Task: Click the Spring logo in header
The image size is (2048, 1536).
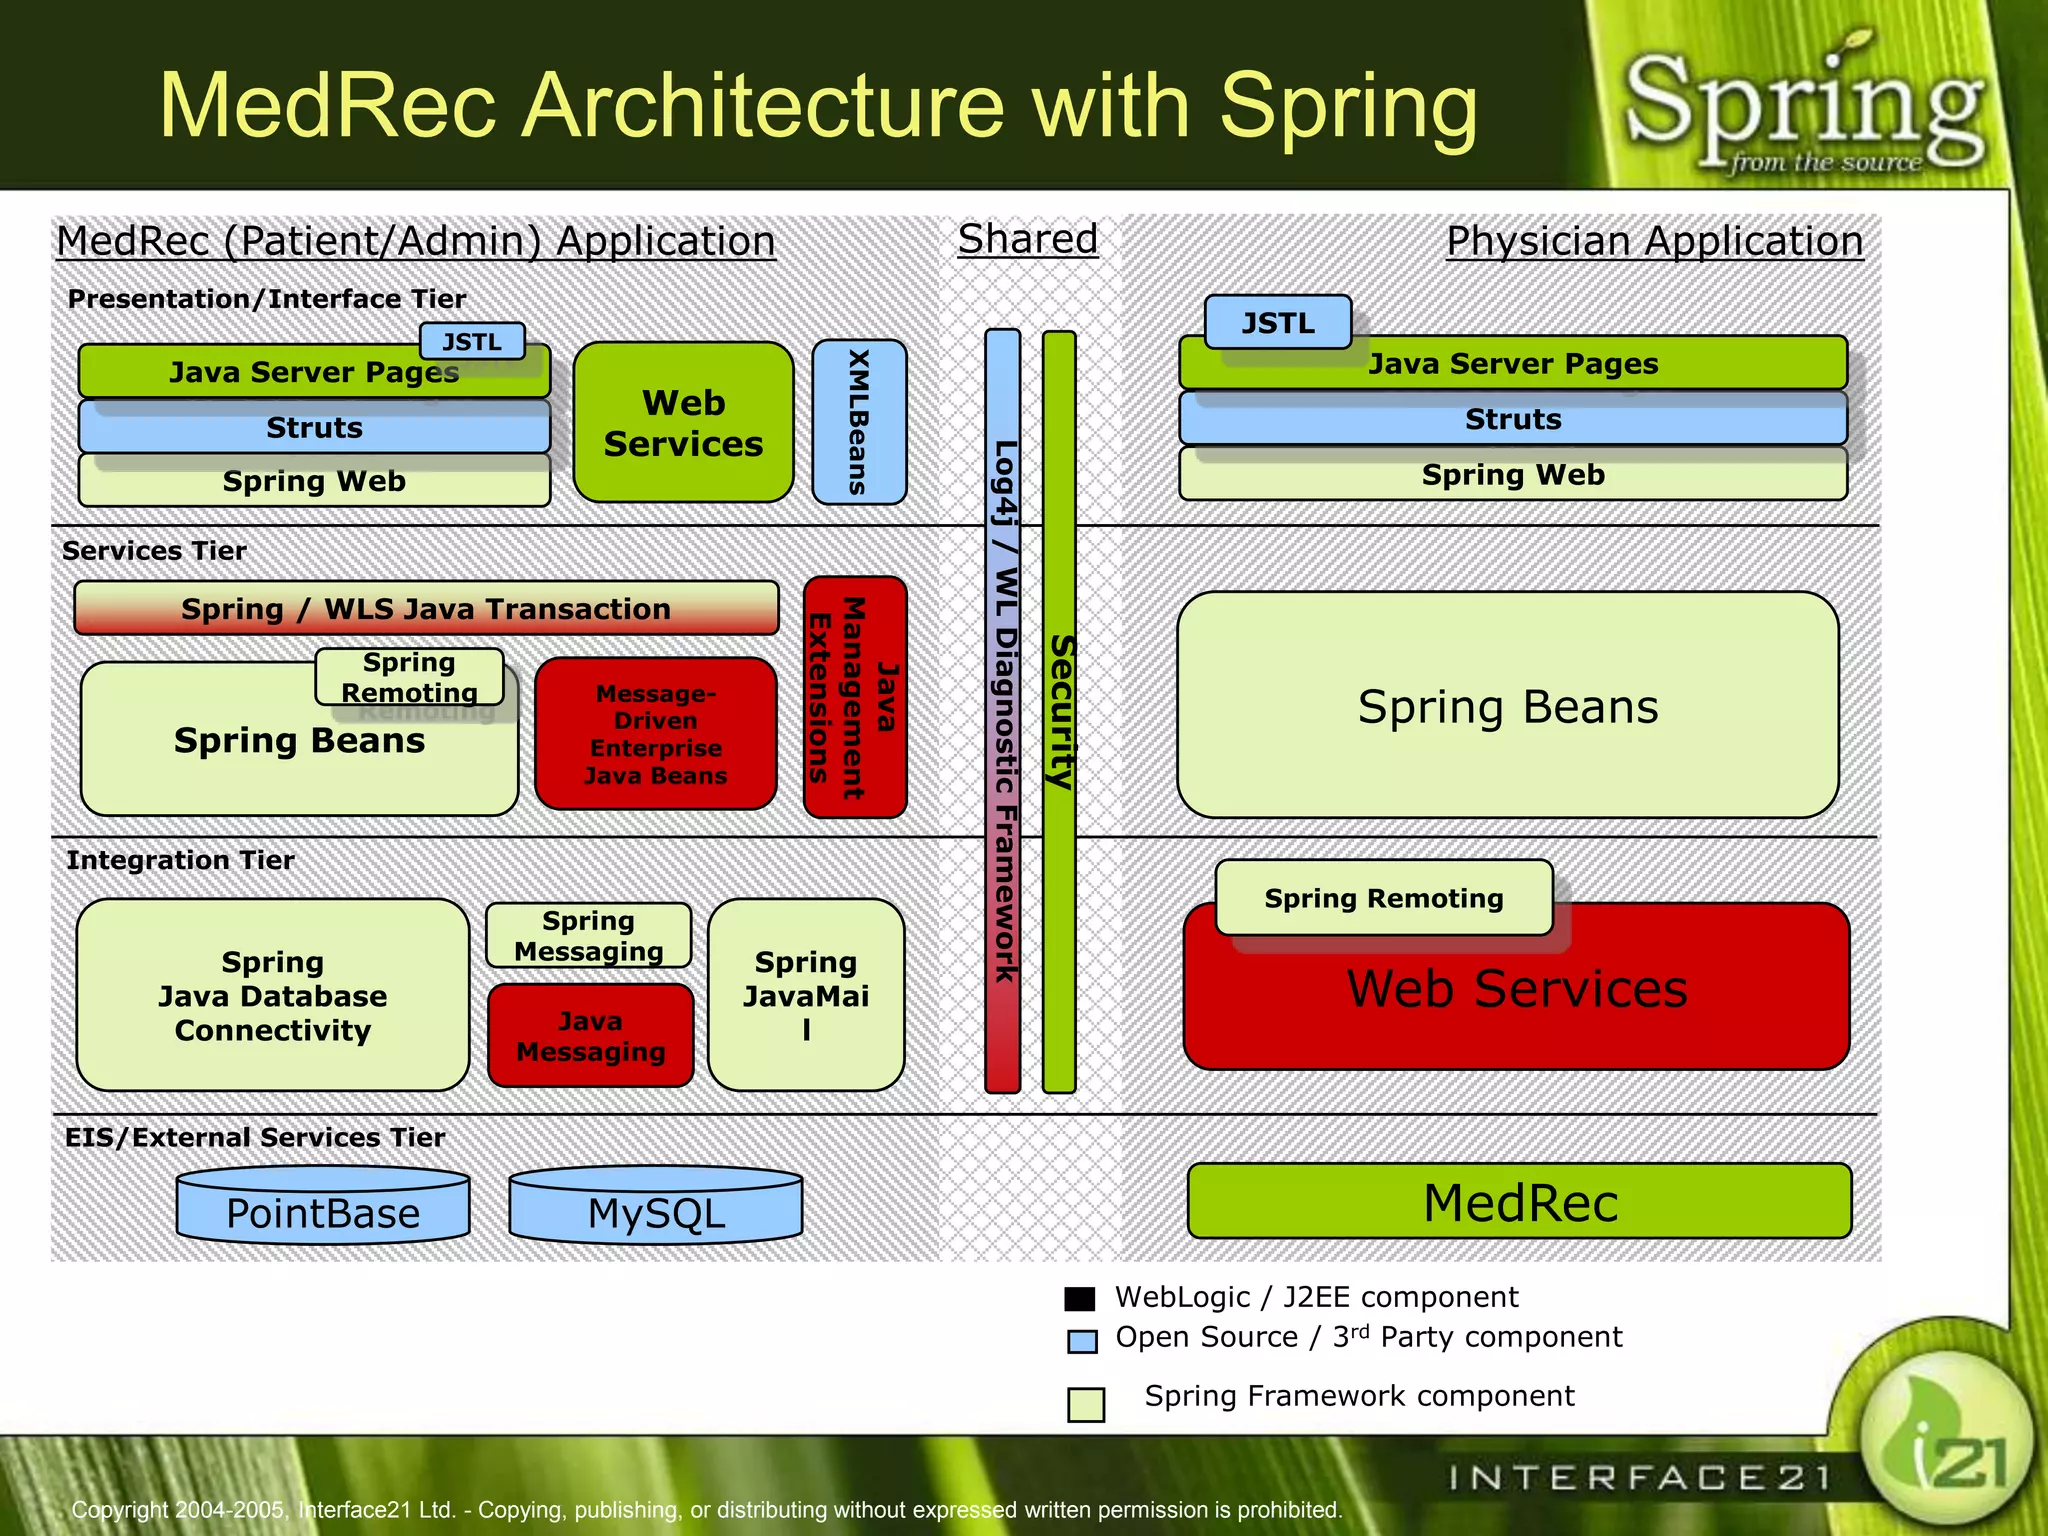Action: point(1805,112)
